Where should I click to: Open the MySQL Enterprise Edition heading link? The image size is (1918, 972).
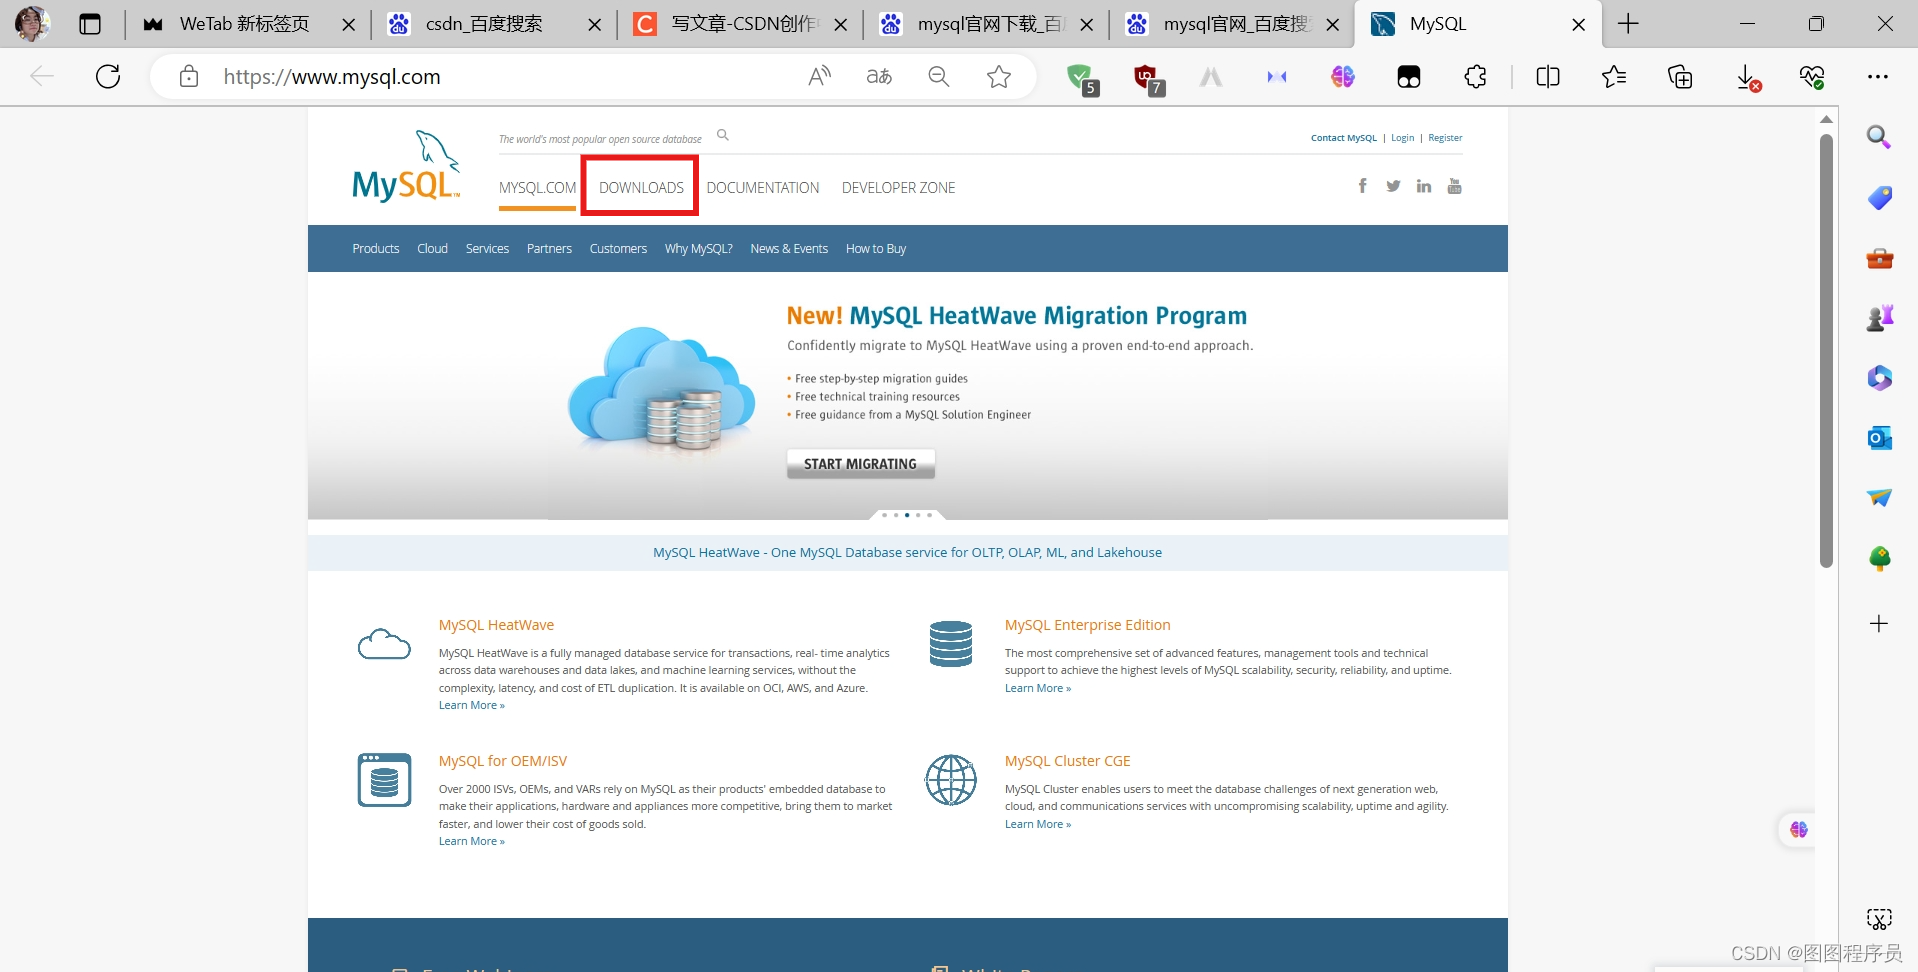(1087, 625)
